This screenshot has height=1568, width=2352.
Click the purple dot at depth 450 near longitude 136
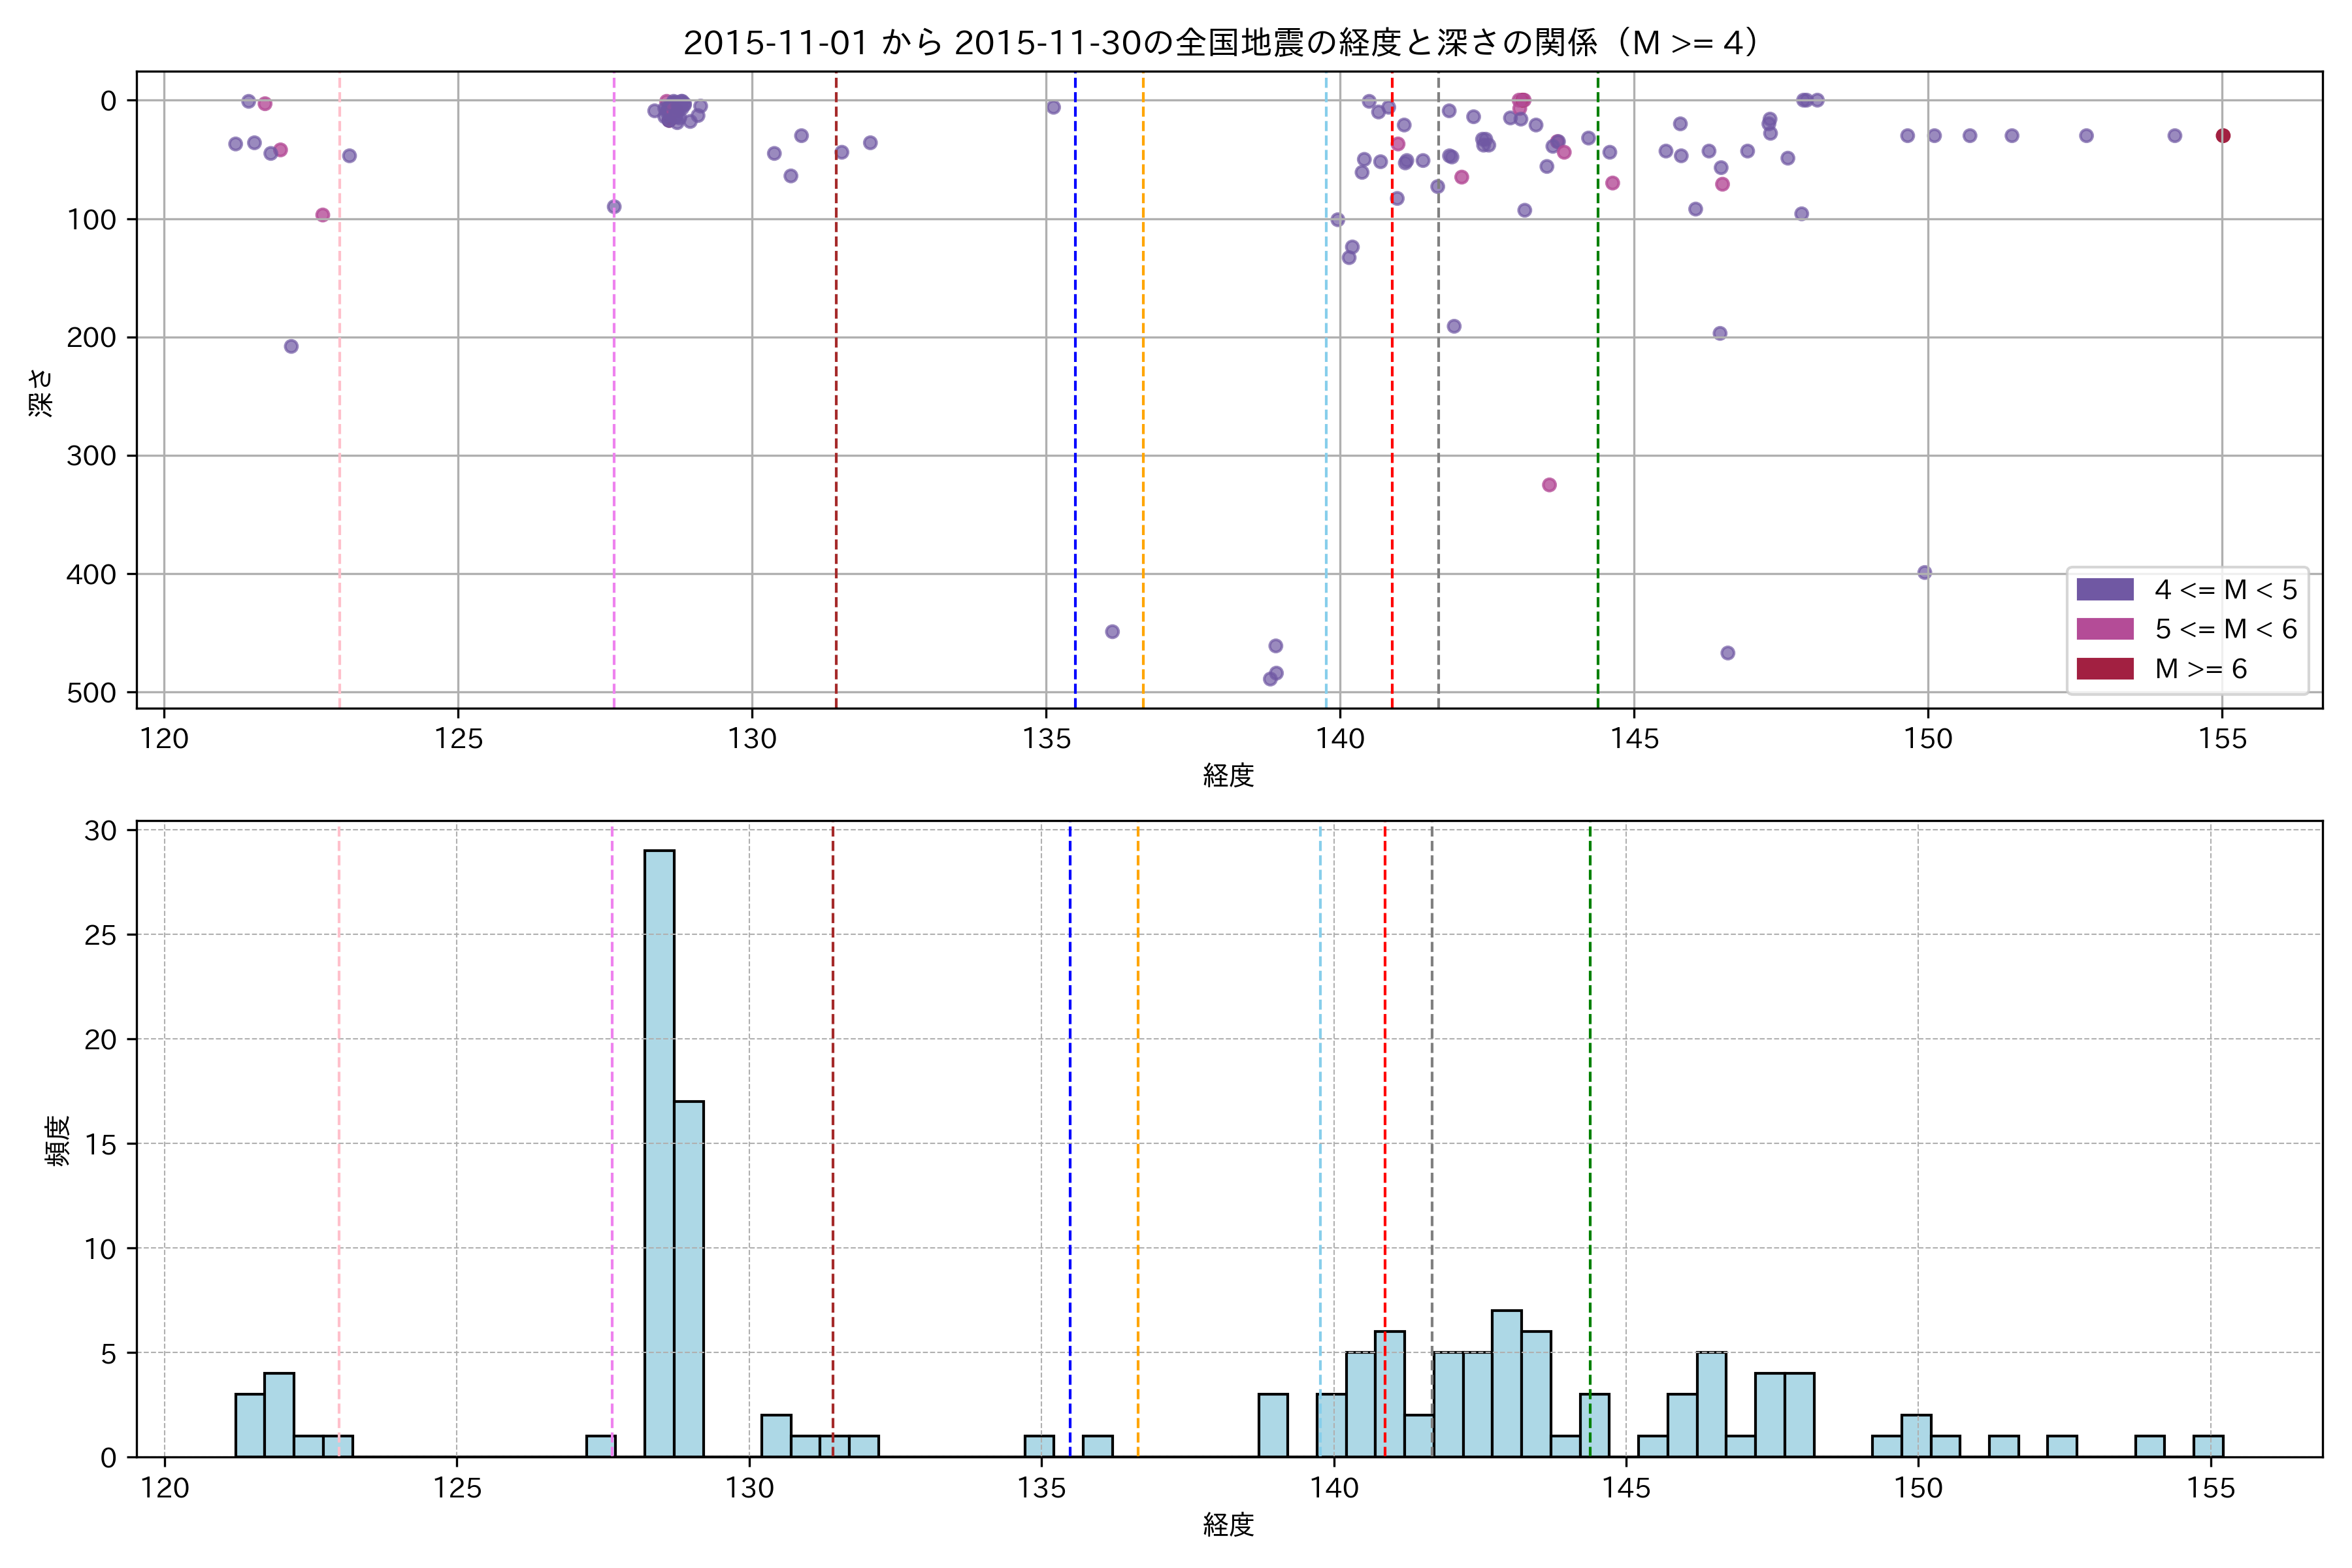pos(1112,632)
